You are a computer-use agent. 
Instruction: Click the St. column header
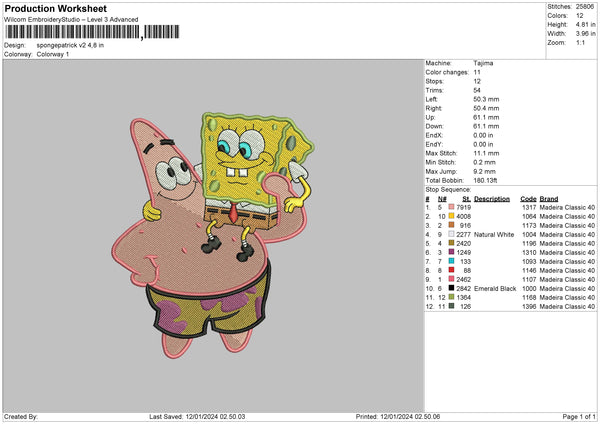tap(465, 198)
